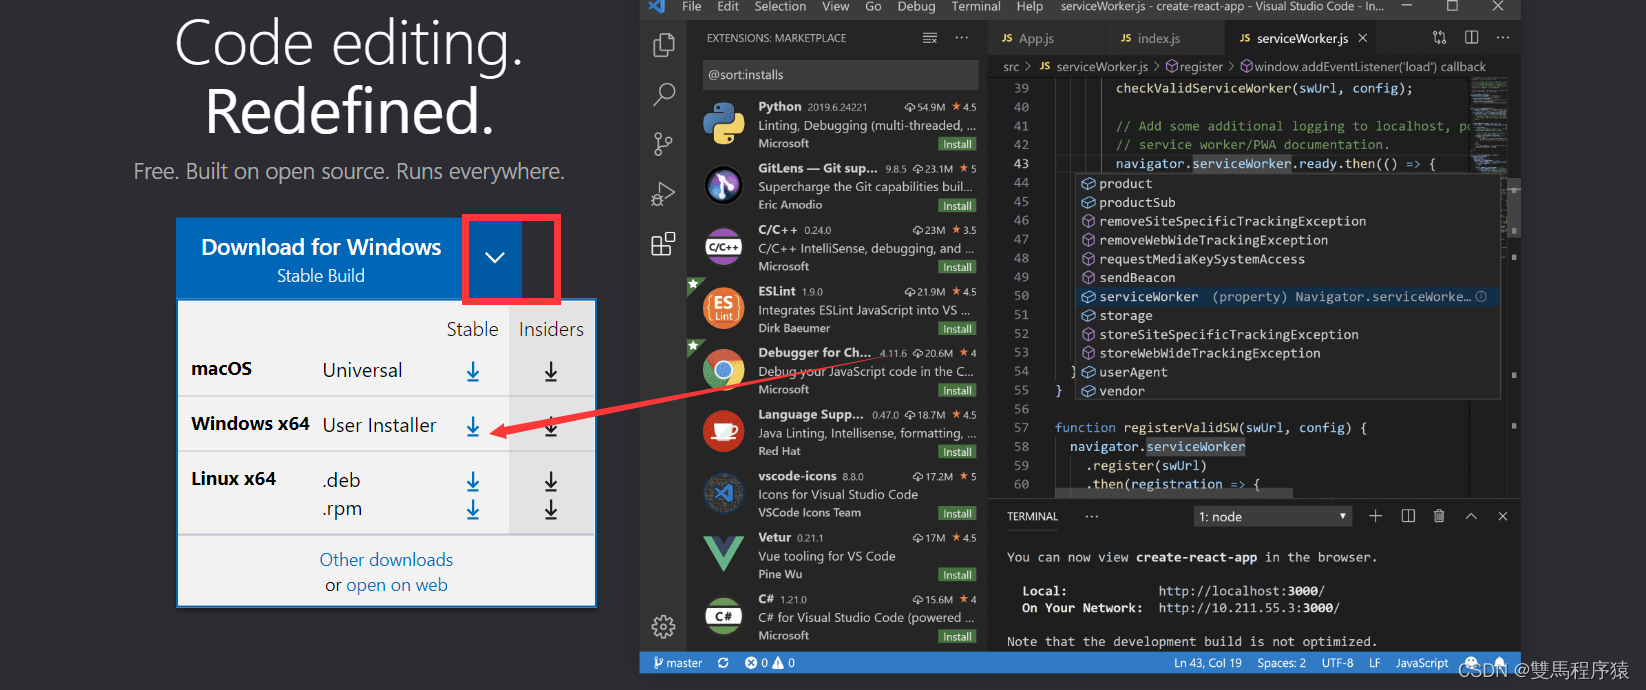Click the clear extensions filter icon
The height and width of the screenshot is (690, 1646).
point(930,38)
